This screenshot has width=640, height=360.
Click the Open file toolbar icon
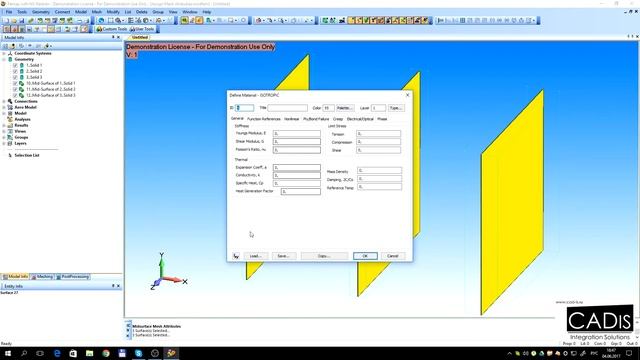pyautogui.click(x=14, y=20)
